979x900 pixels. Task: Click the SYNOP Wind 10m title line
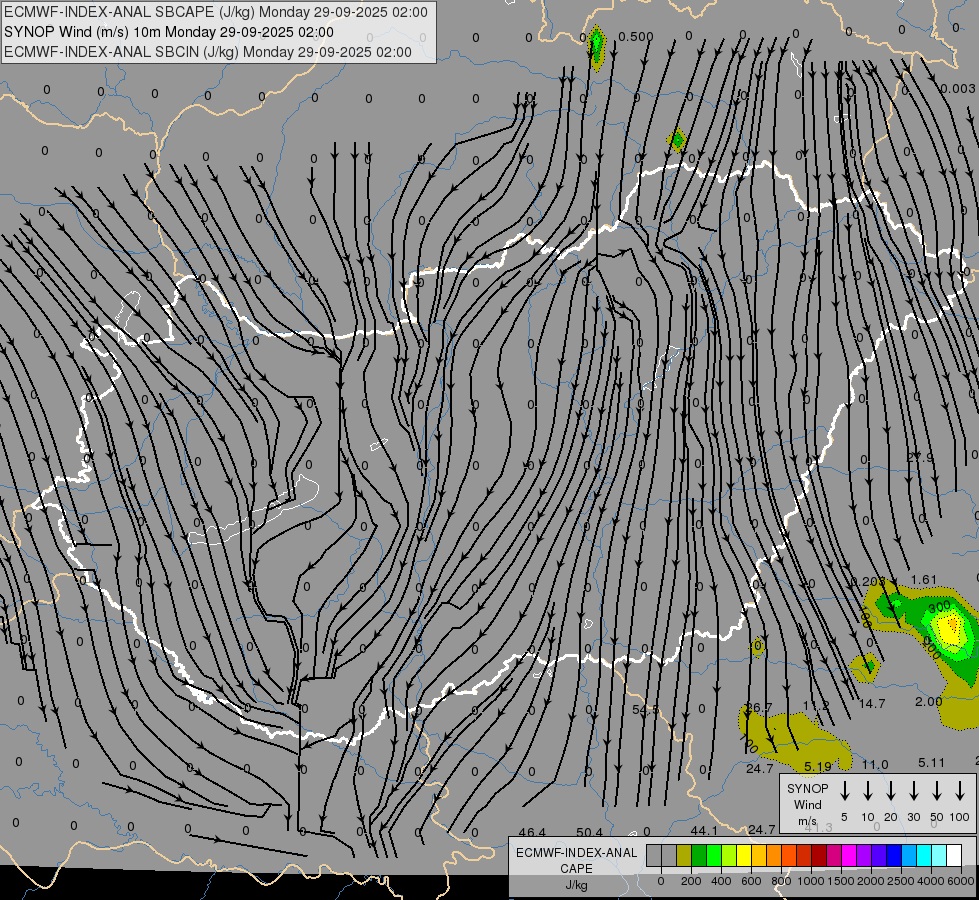tap(169, 32)
